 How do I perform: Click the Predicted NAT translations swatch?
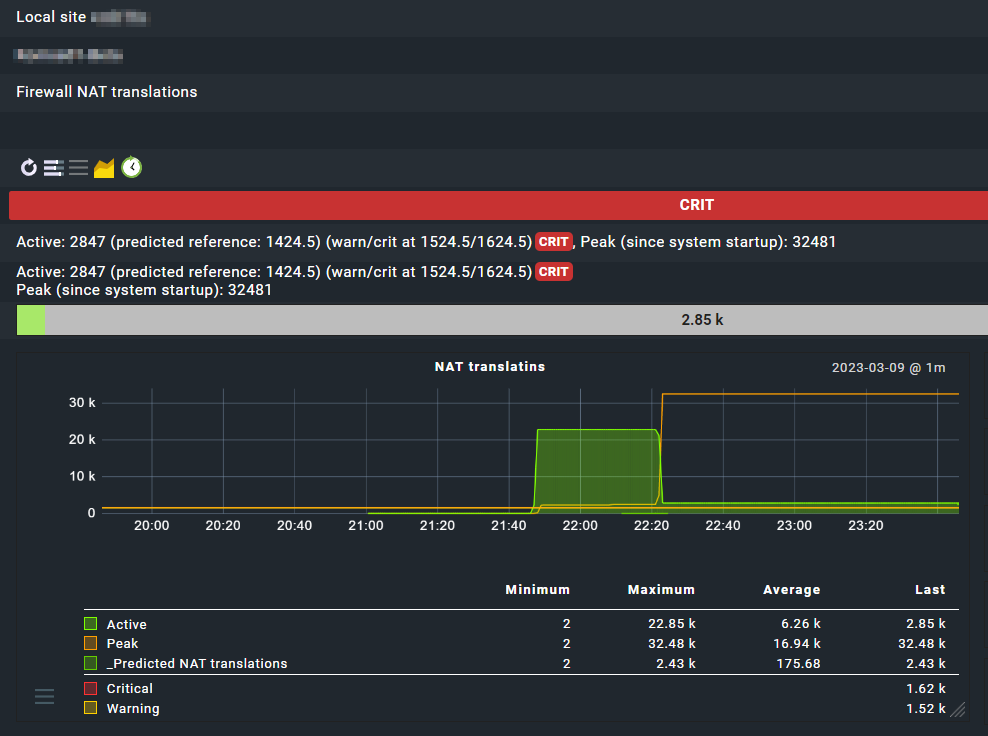point(91,663)
